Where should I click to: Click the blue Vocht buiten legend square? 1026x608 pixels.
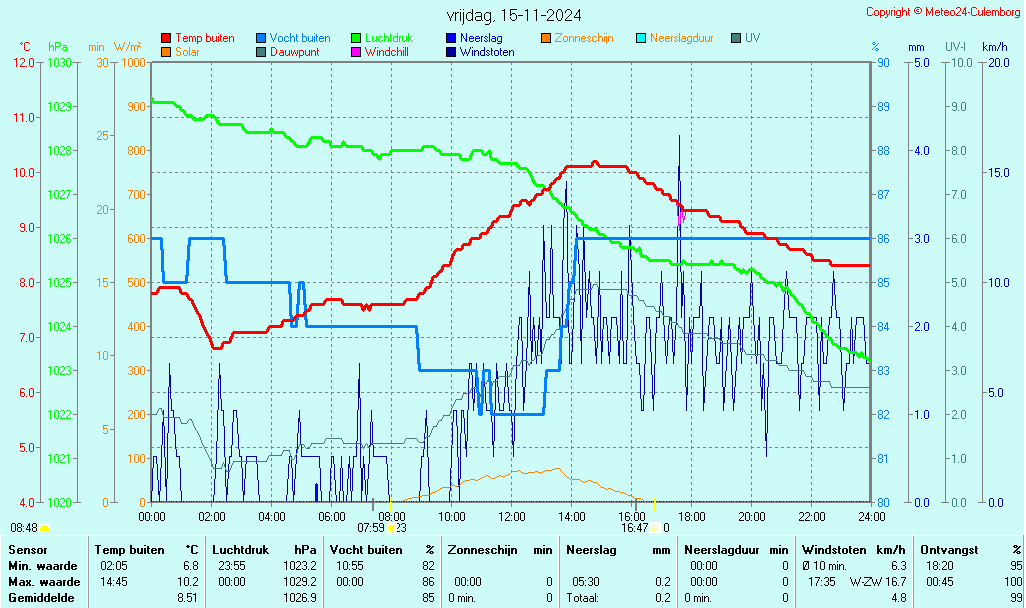tap(261, 38)
